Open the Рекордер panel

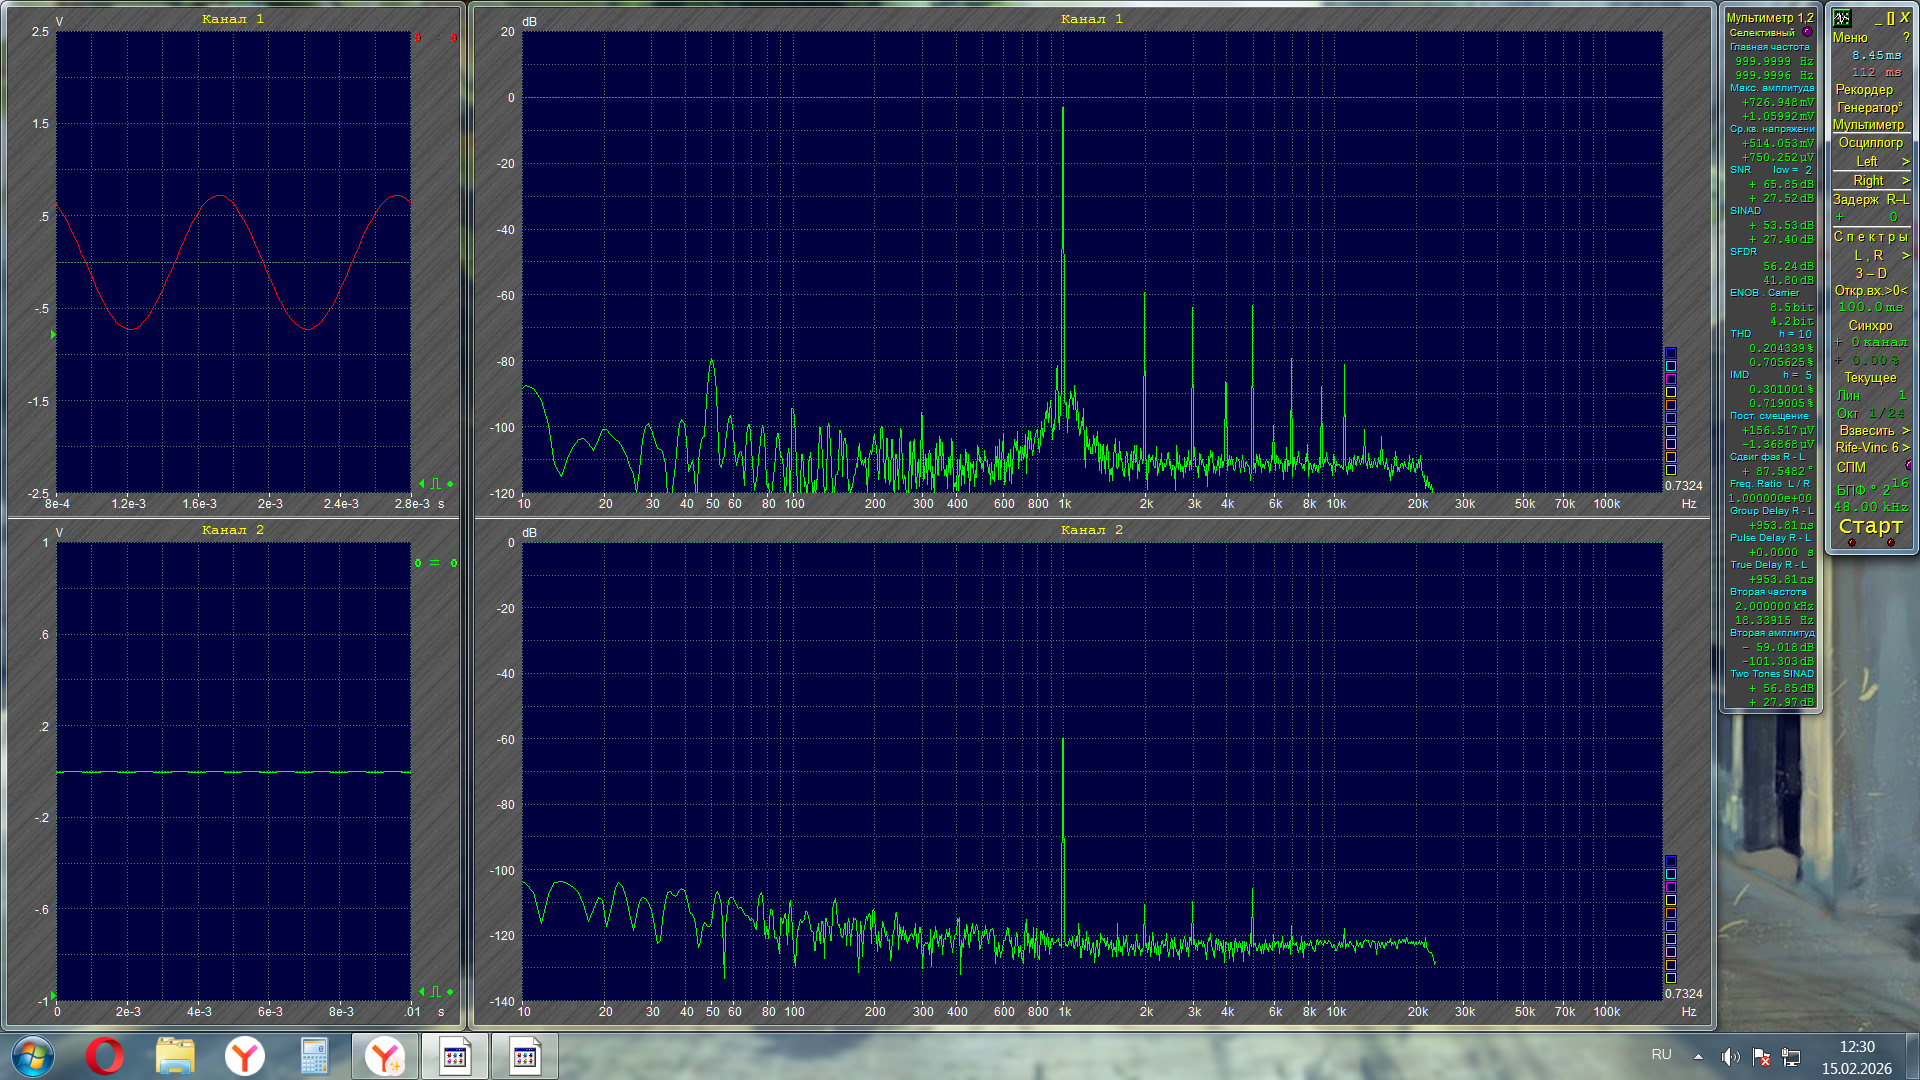point(1864,90)
